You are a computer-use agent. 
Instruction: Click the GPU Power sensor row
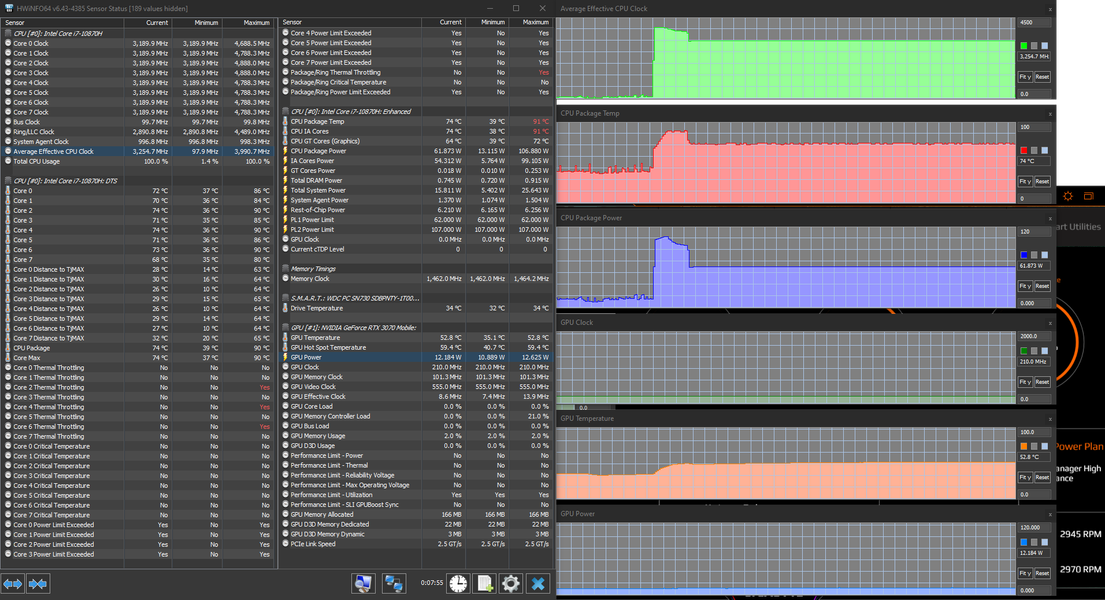tap(308, 357)
